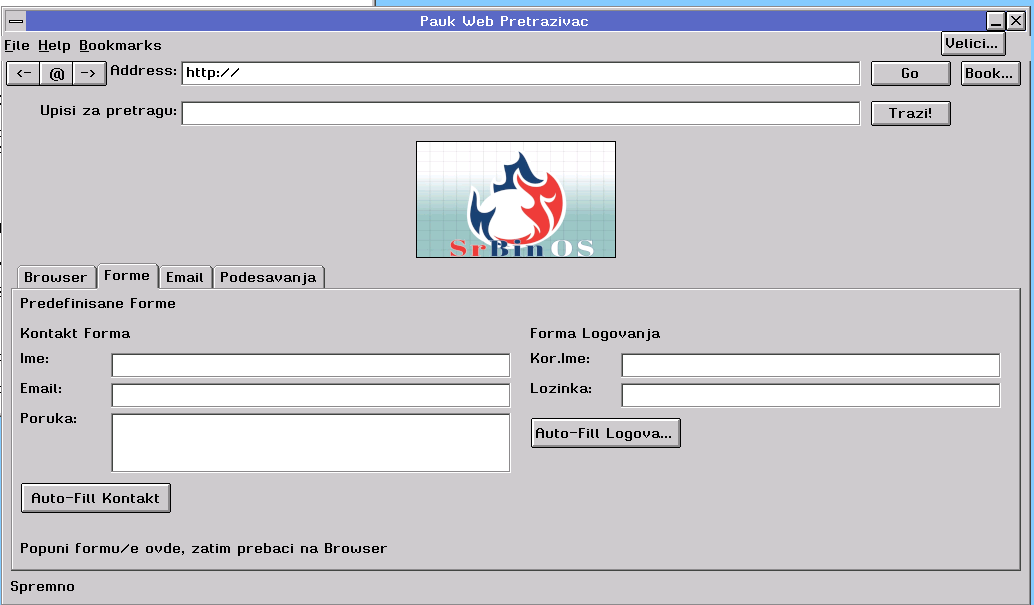The image size is (1034, 605).
Task: Open the File menu
Action: (17, 45)
